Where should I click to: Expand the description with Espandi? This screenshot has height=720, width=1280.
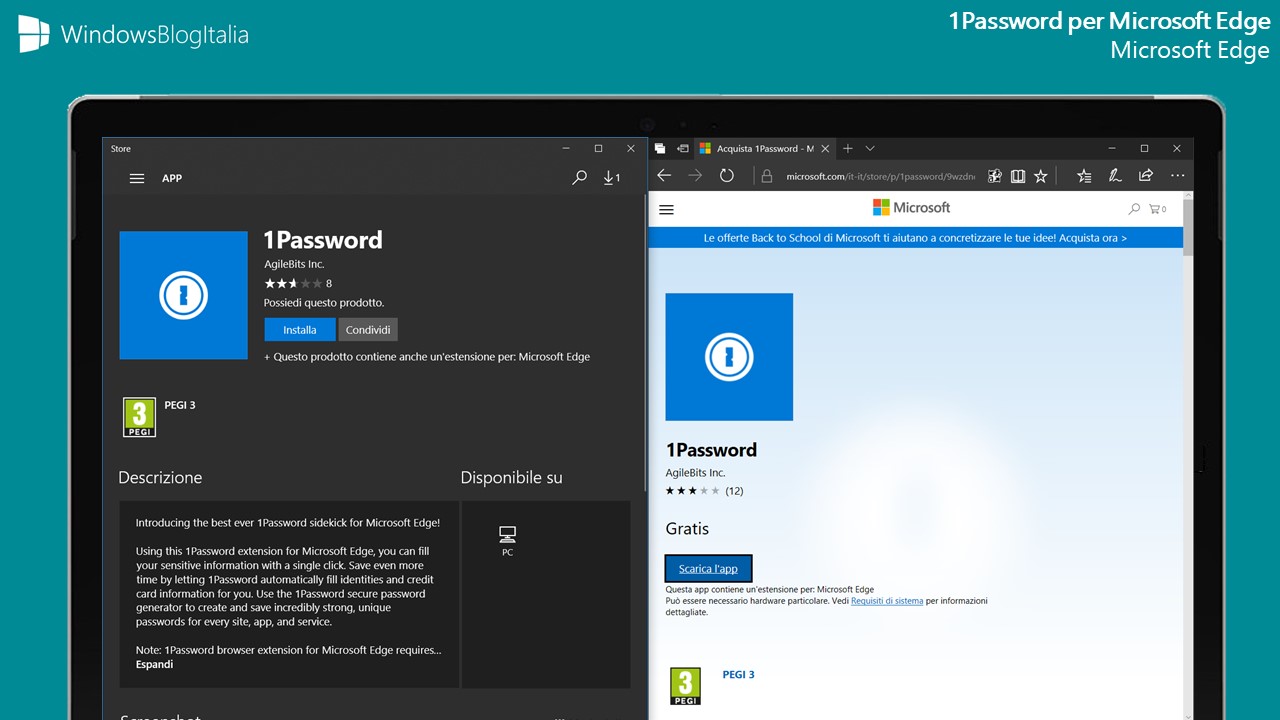154,664
